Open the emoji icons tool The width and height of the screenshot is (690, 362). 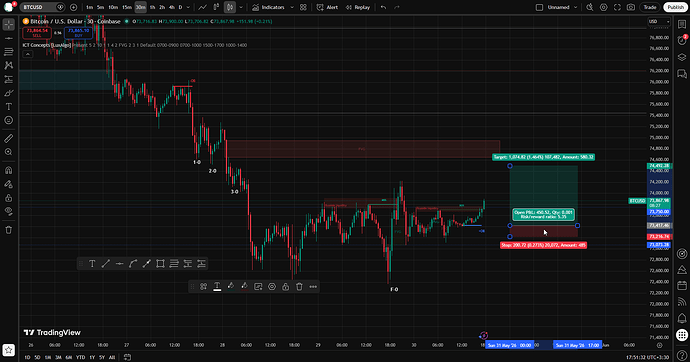pos(8,120)
